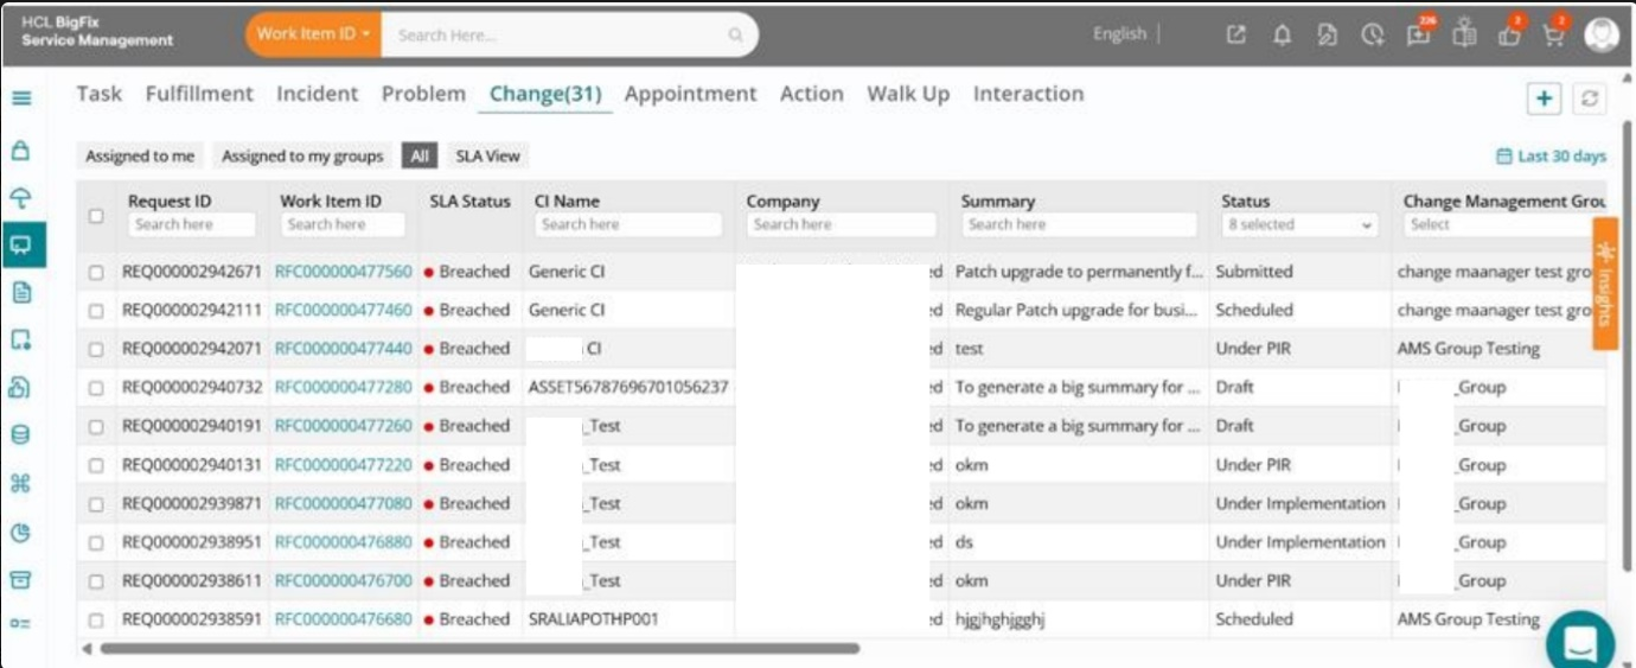
Task: Open the notifications bell icon
Action: [x=1281, y=35]
